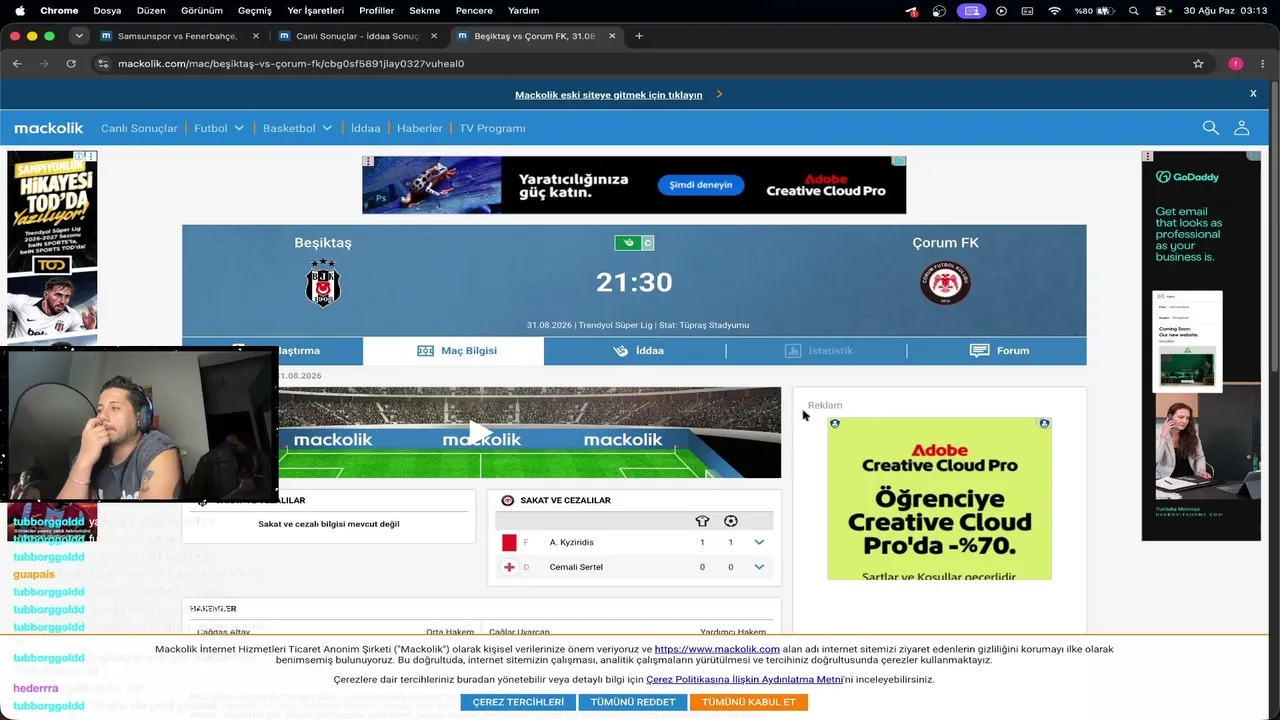The image size is (1280, 720).
Task: Click the battery status icon
Action: 1105,11
